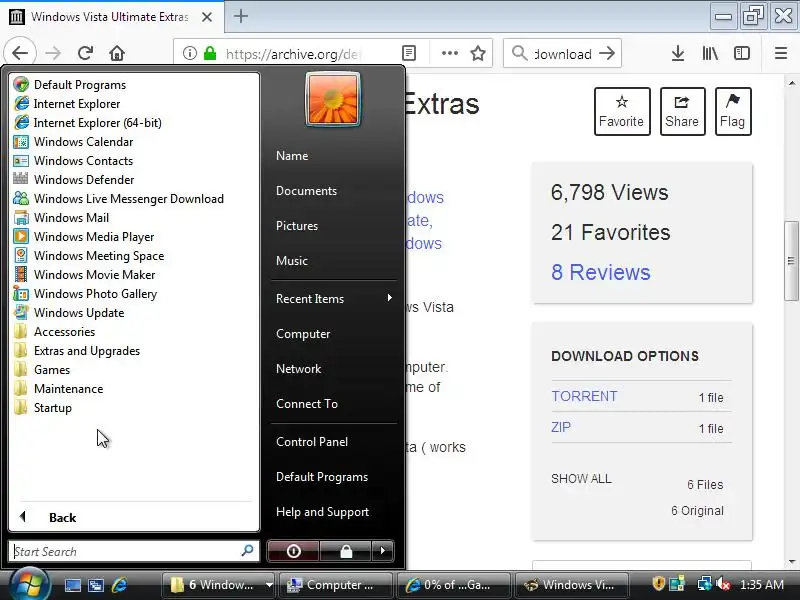Click the Windows Start orb

click(x=29, y=585)
